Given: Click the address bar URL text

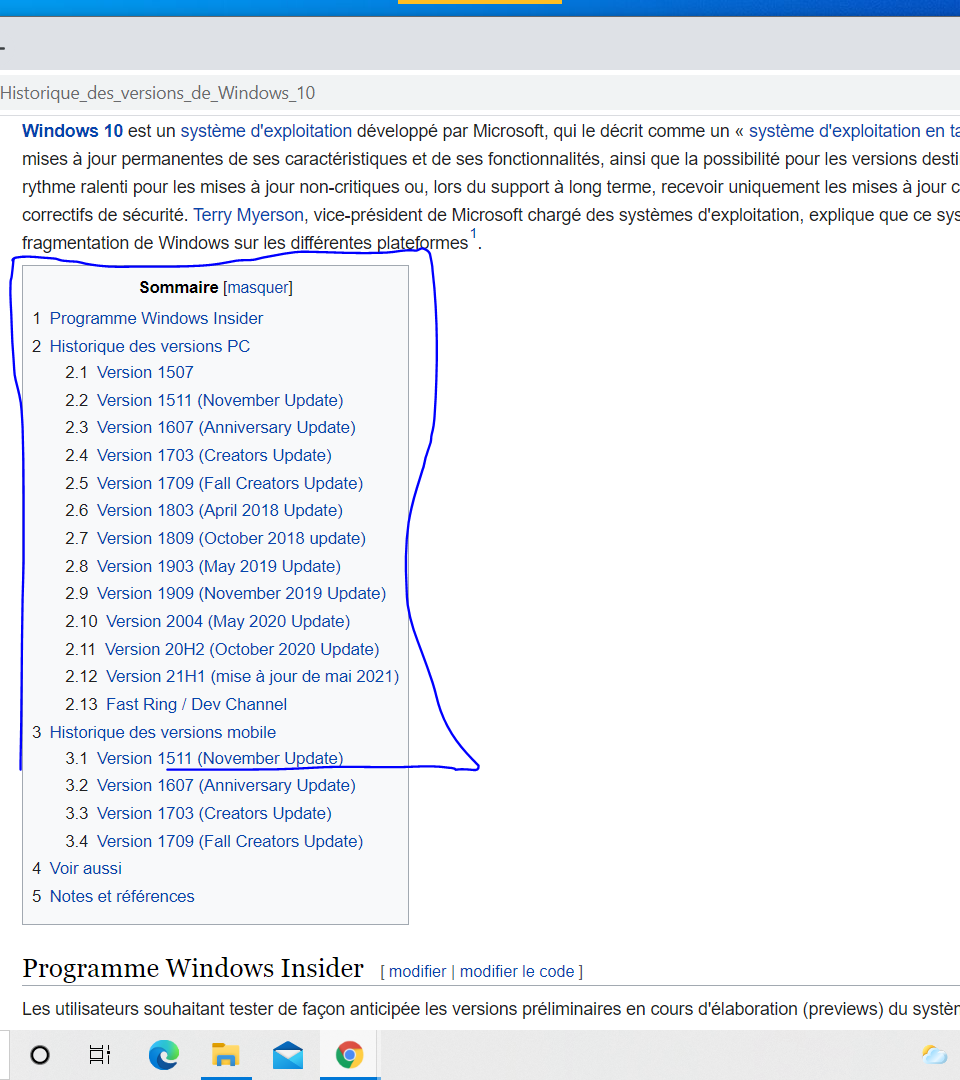Looking at the screenshot, I should pos(158,92).
